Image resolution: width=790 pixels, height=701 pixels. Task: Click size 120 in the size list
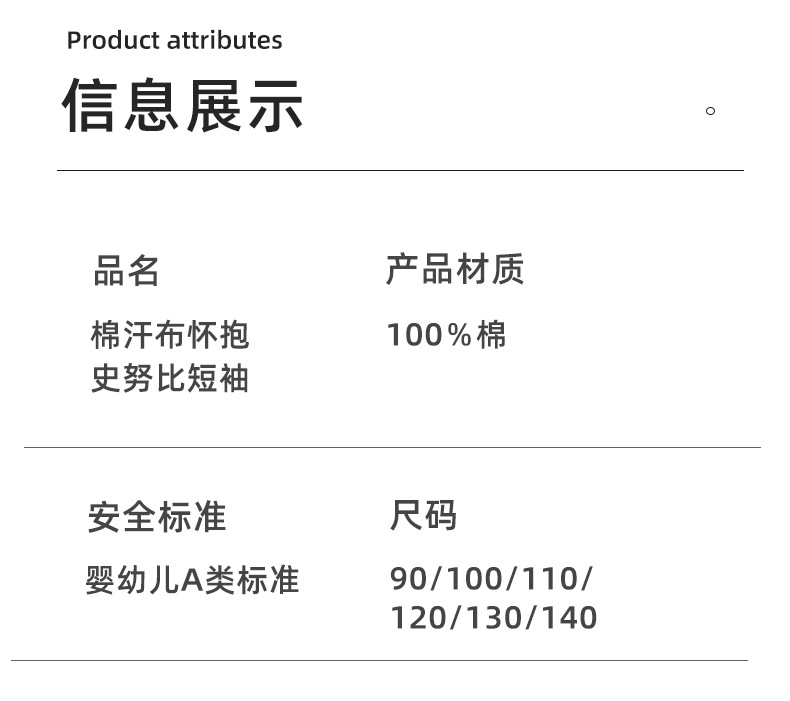(418, 618)
